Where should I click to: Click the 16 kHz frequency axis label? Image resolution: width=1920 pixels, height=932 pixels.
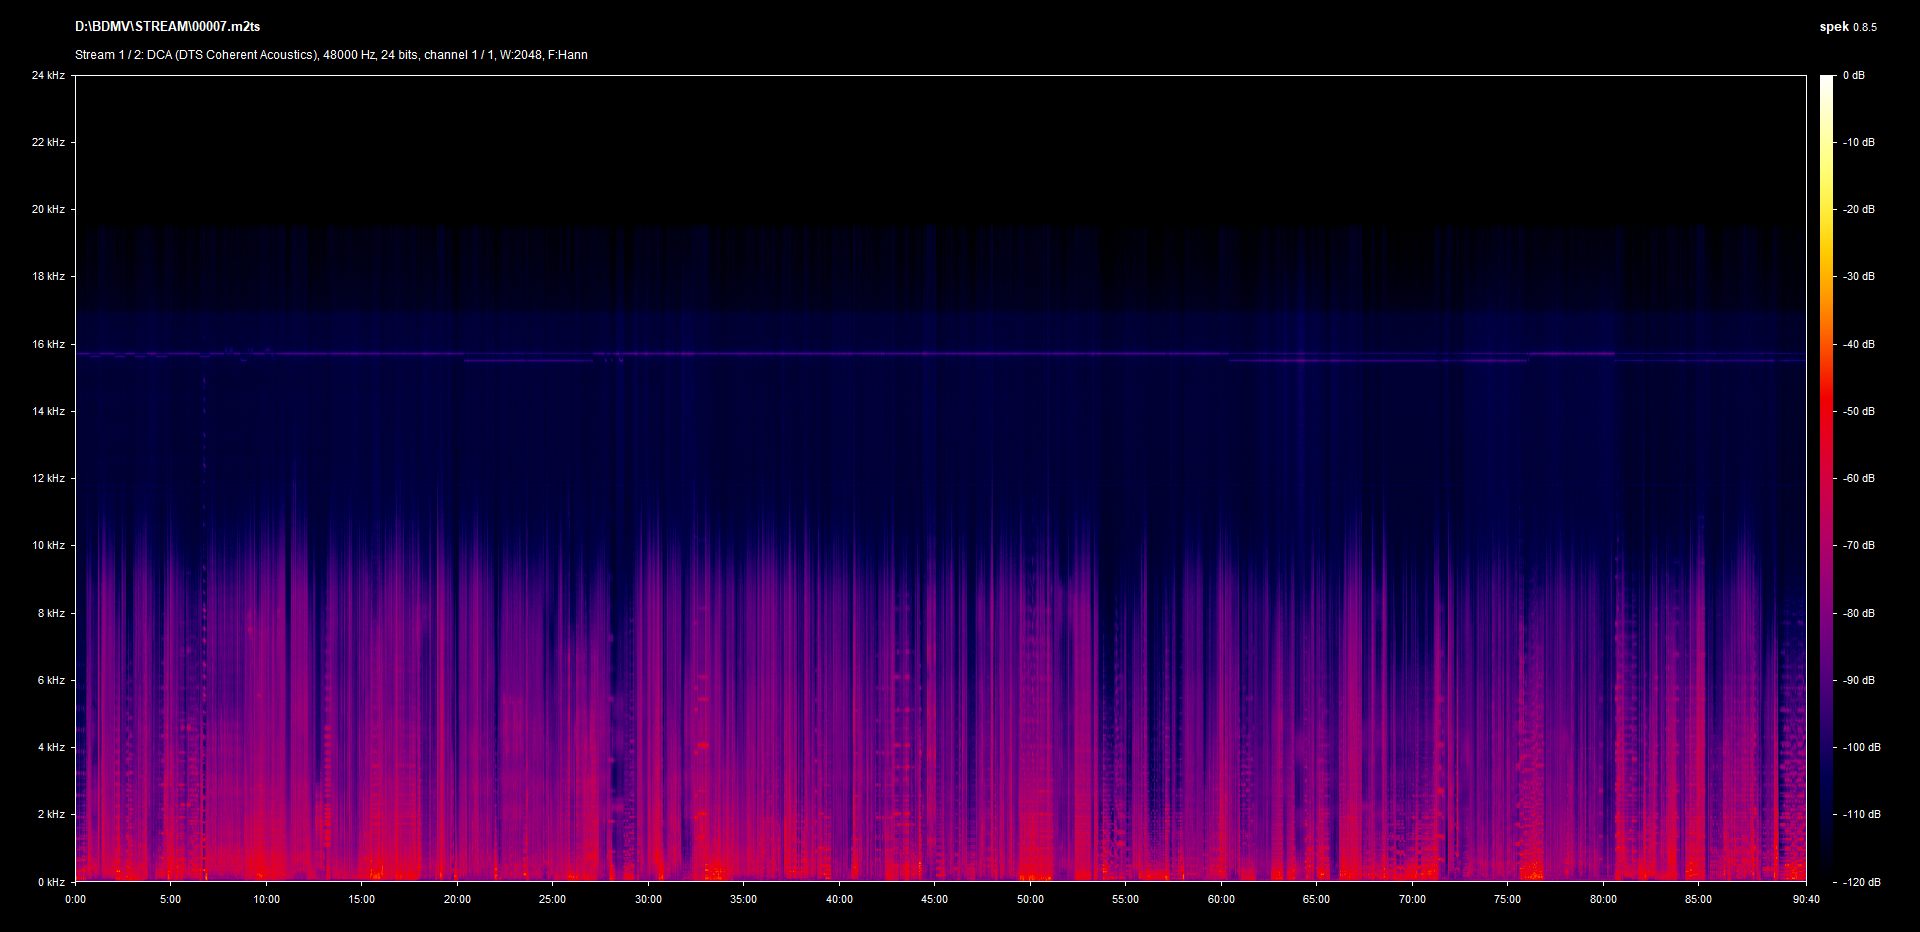click(48, 344)
